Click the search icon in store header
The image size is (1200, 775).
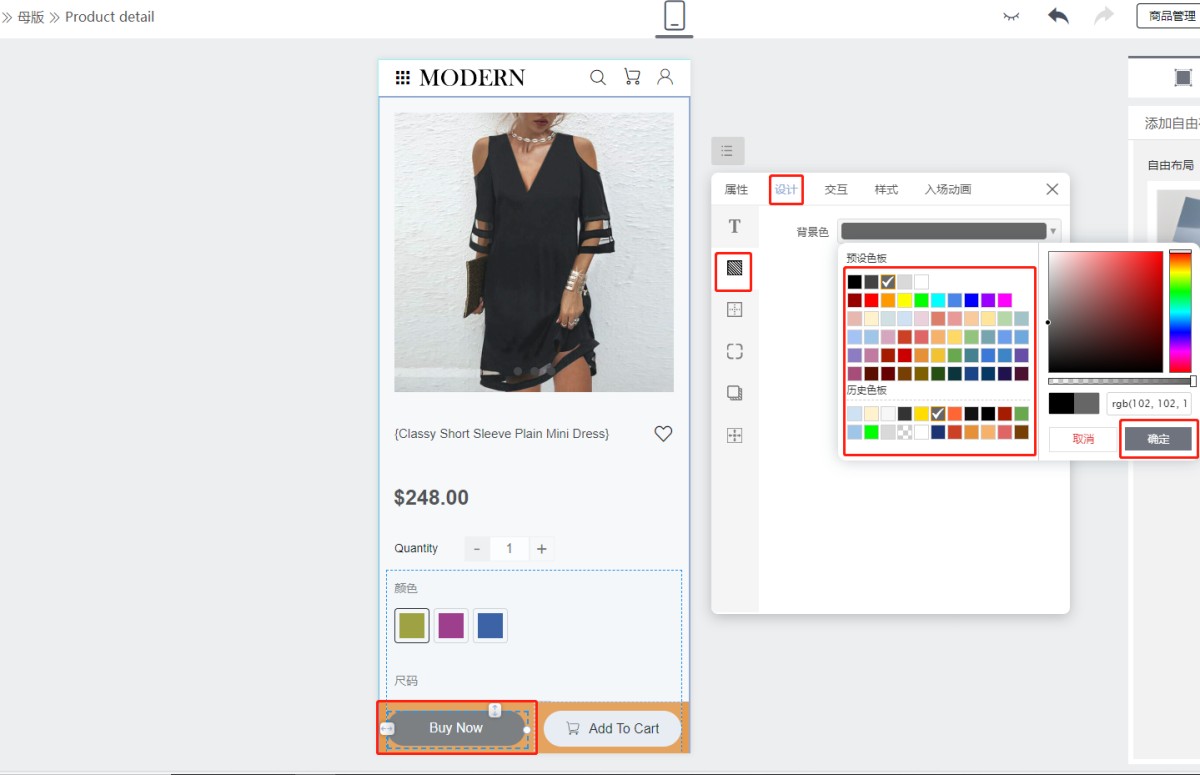coord(598,77)
